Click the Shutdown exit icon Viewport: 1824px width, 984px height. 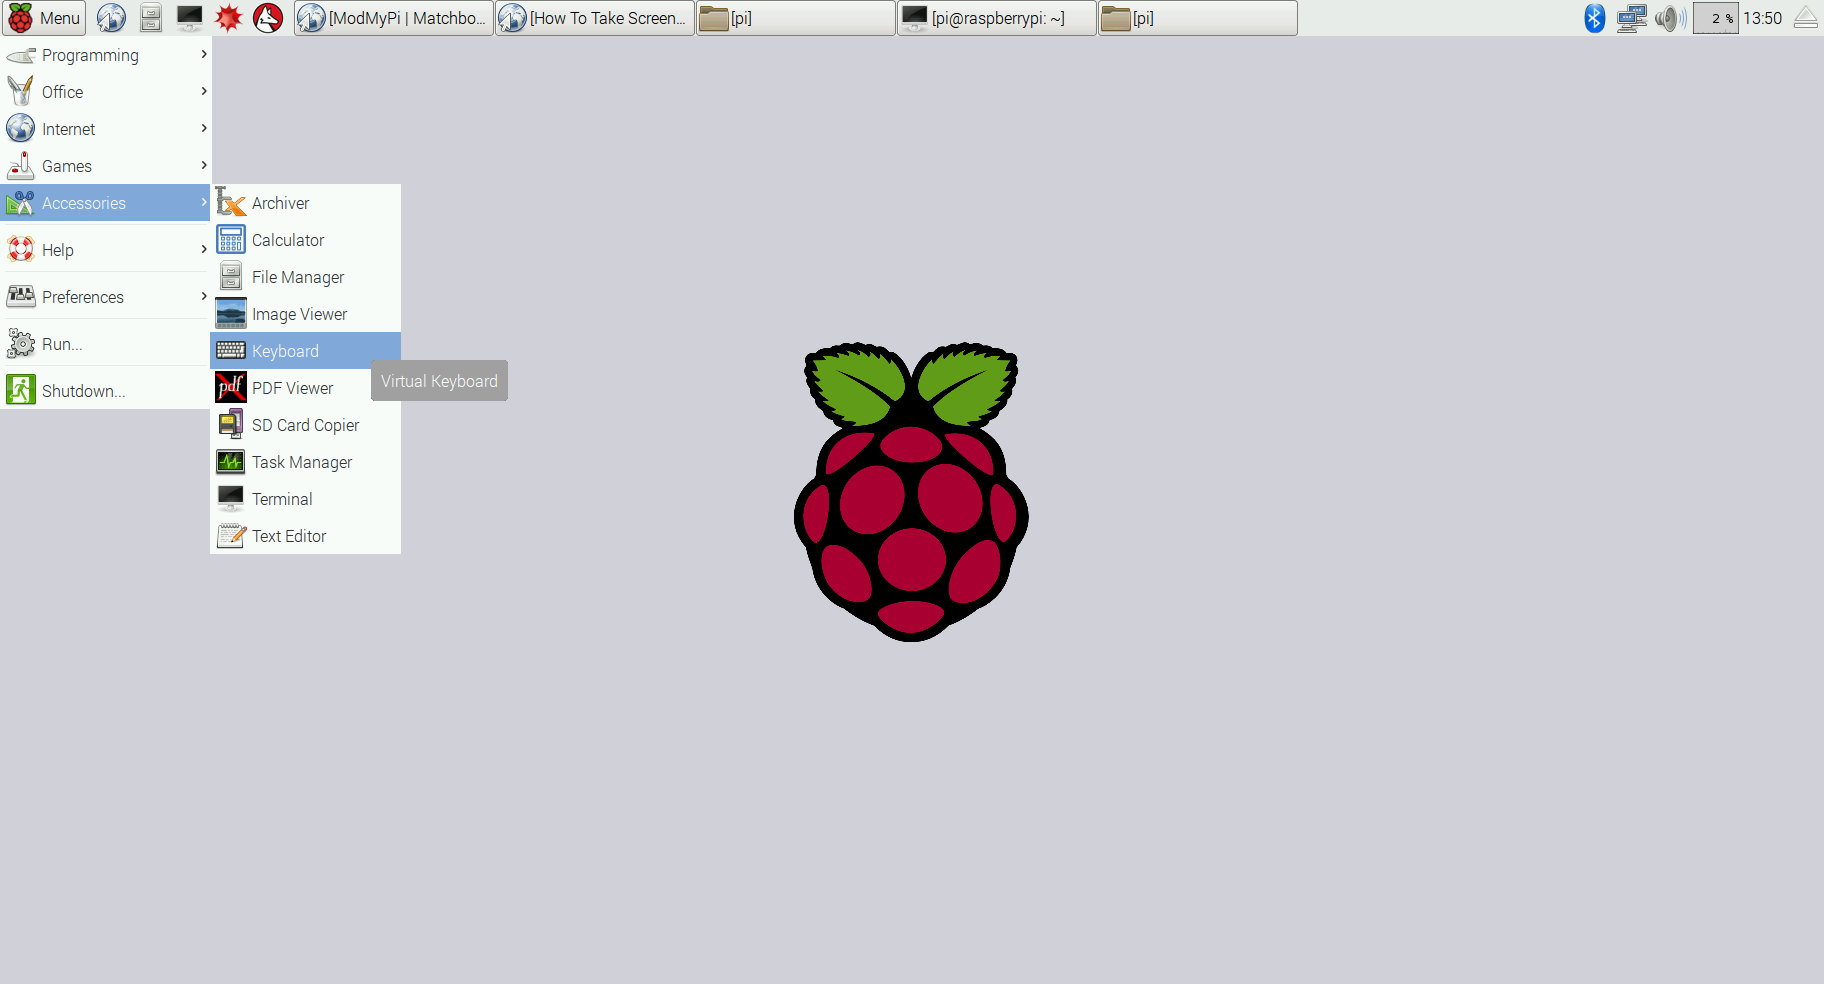tap(21, 390)
